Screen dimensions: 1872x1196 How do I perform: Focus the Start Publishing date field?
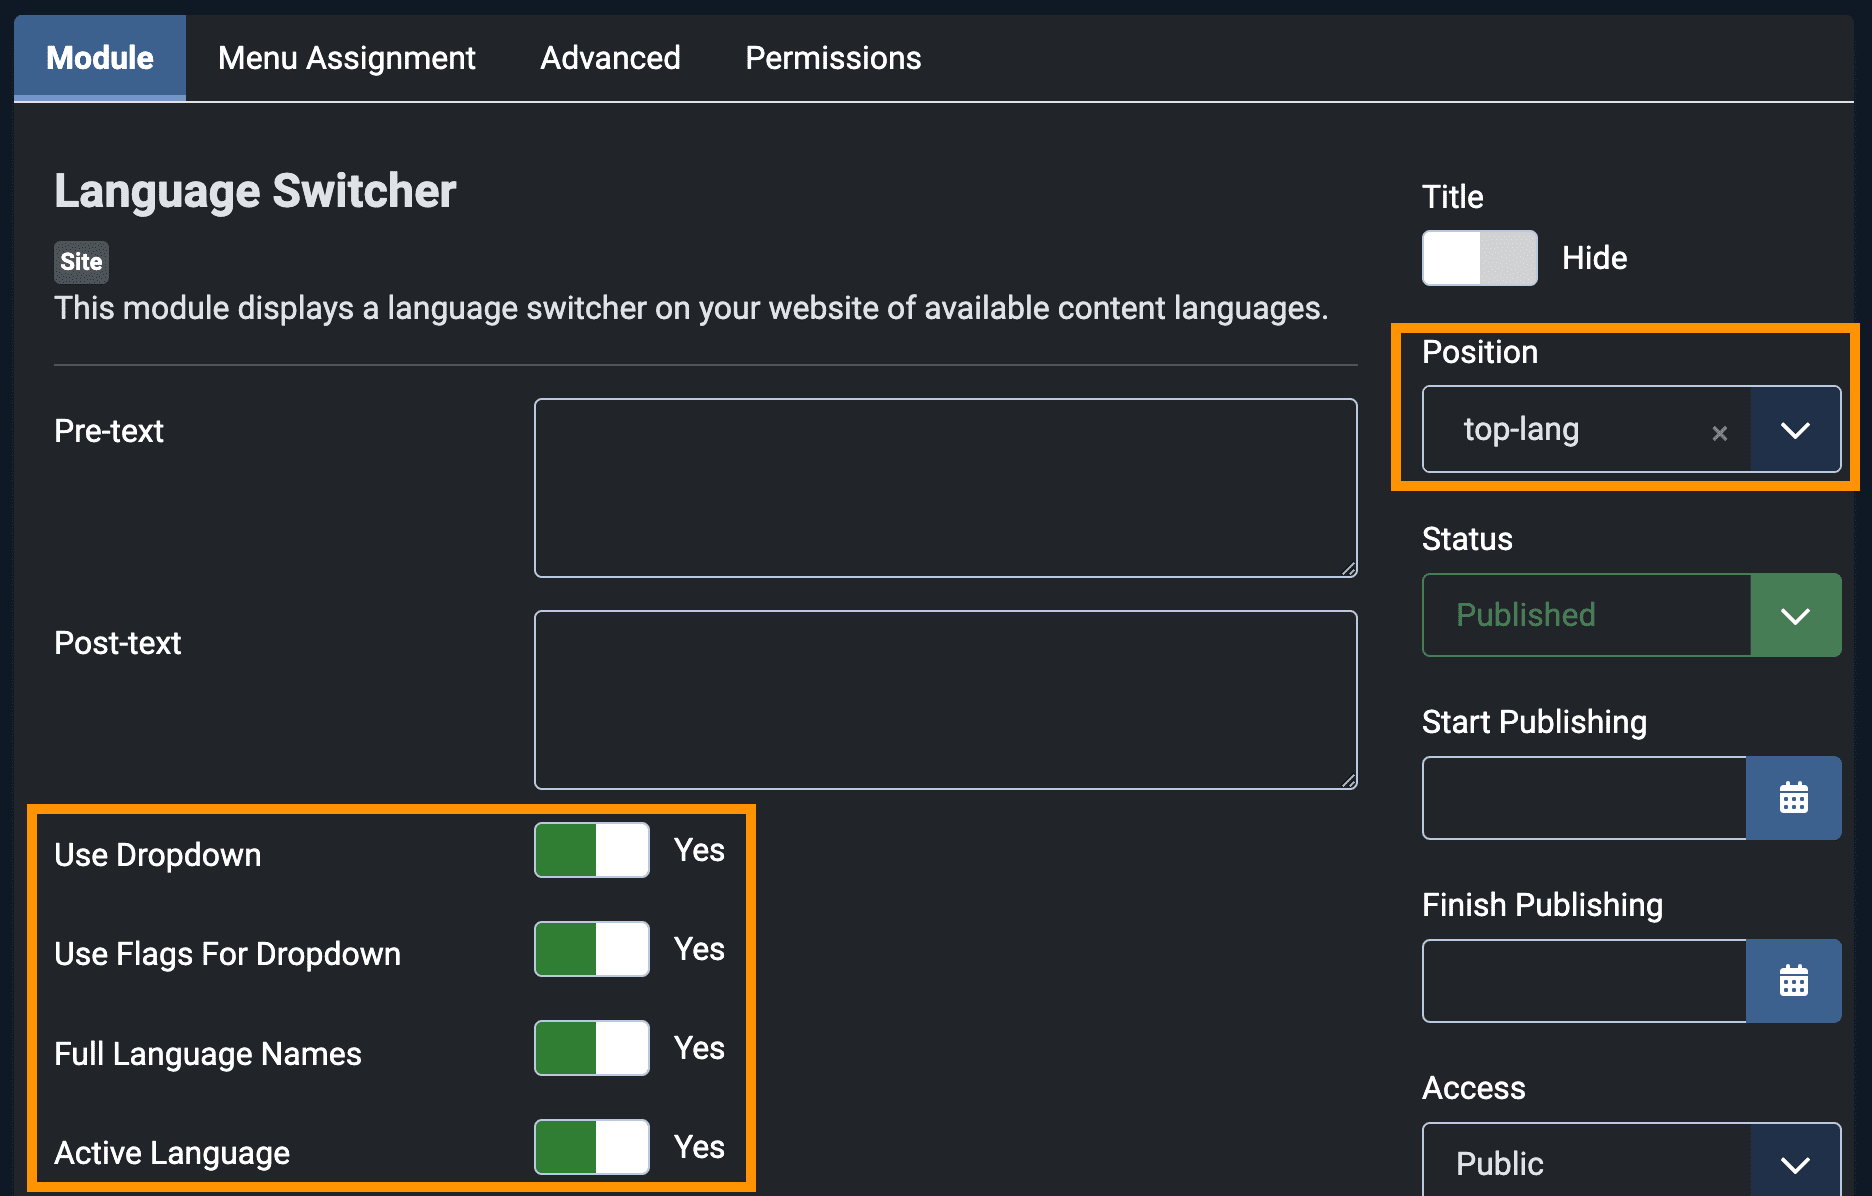tap(1584, 798)
